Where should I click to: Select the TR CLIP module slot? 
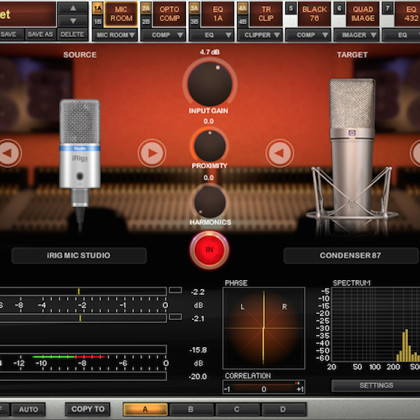(266, 14)
